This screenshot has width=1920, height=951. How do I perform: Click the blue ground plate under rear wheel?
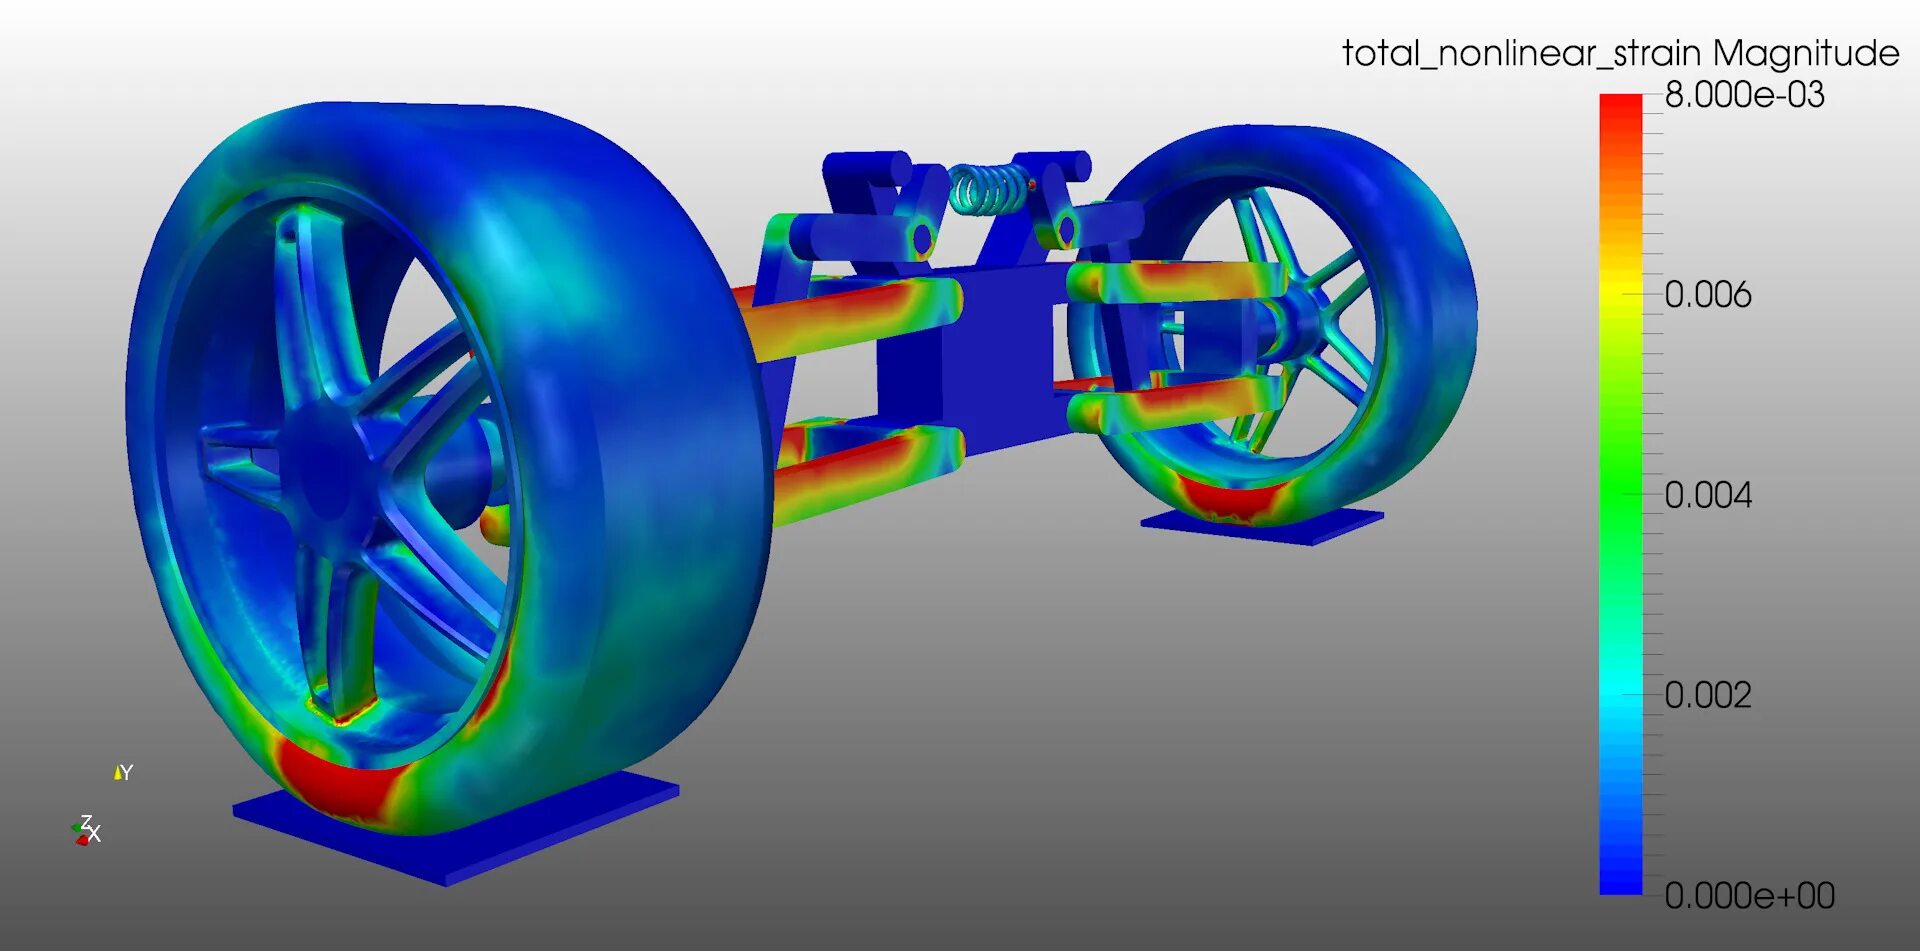(x=1262, y=526)
